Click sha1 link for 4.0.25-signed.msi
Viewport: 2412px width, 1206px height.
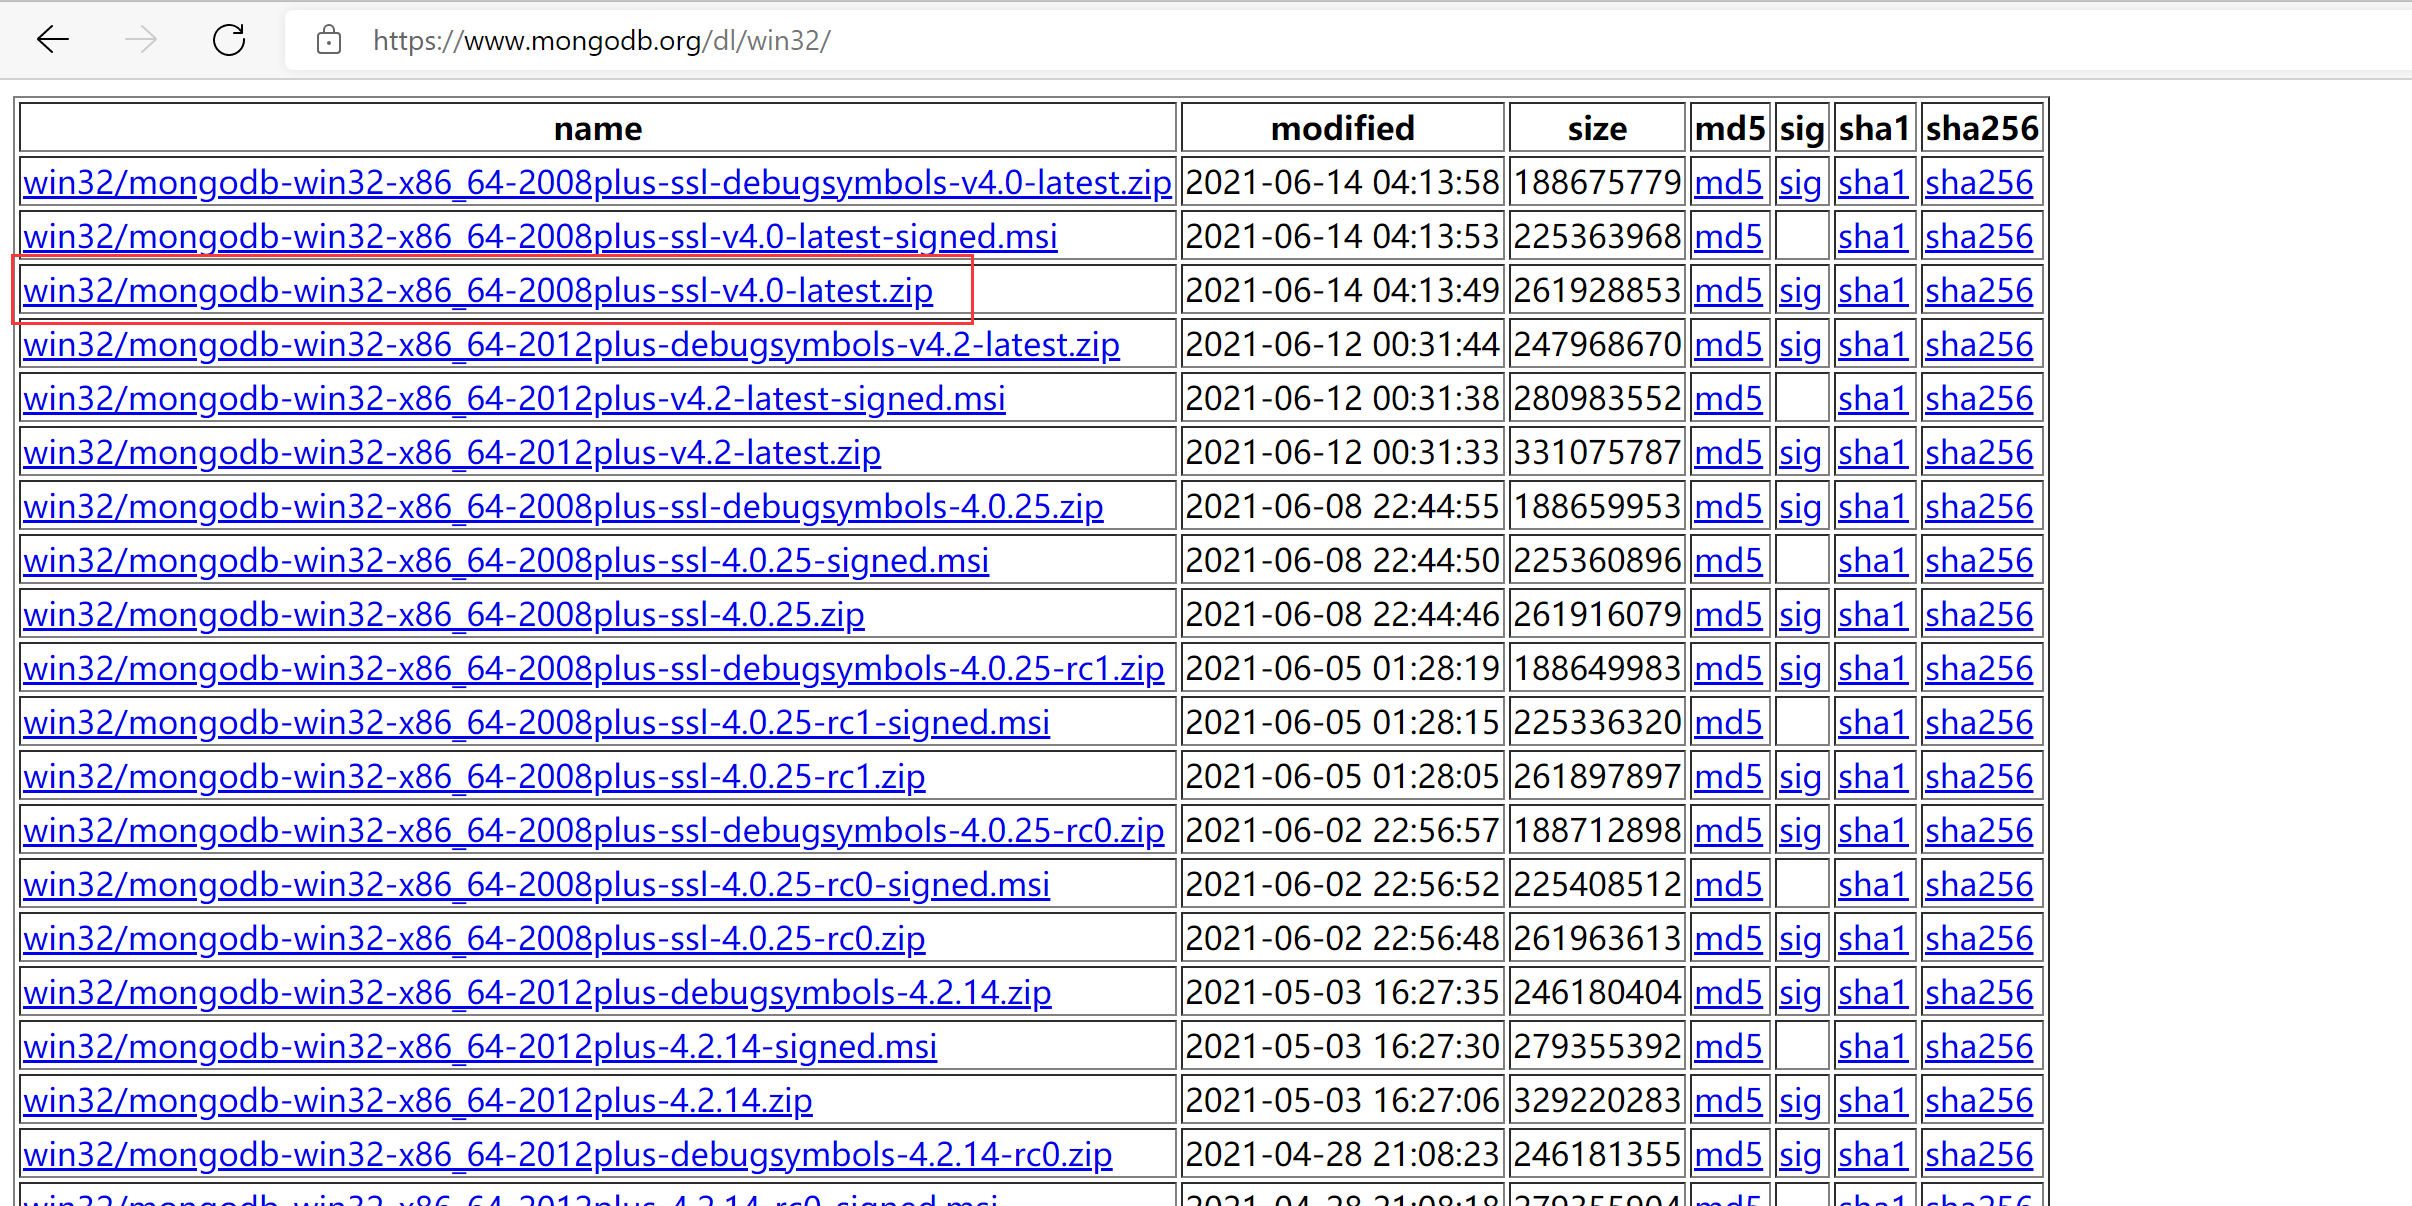1873,561
